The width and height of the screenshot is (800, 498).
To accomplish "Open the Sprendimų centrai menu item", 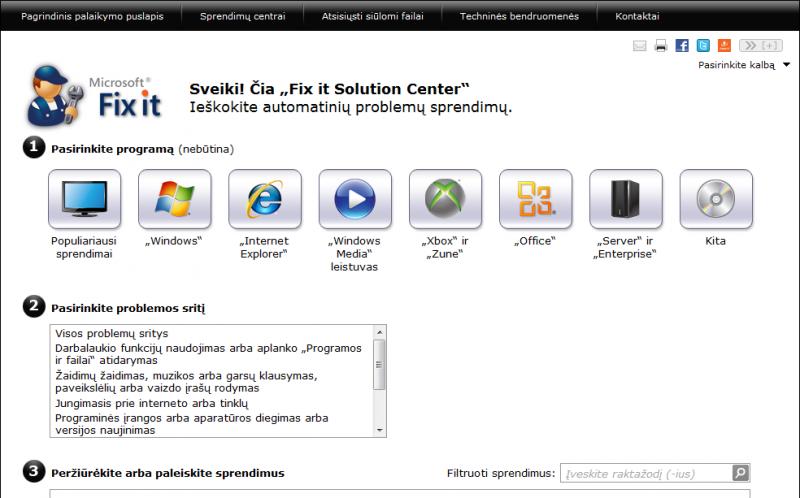I will pos(242,16).
